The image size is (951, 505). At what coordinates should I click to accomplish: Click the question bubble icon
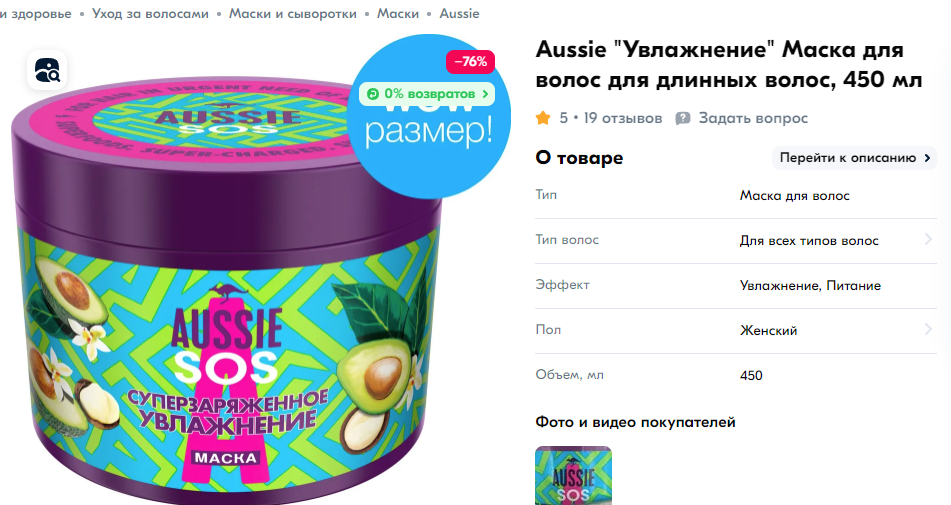pyautogui.click(x=683, y=118)
